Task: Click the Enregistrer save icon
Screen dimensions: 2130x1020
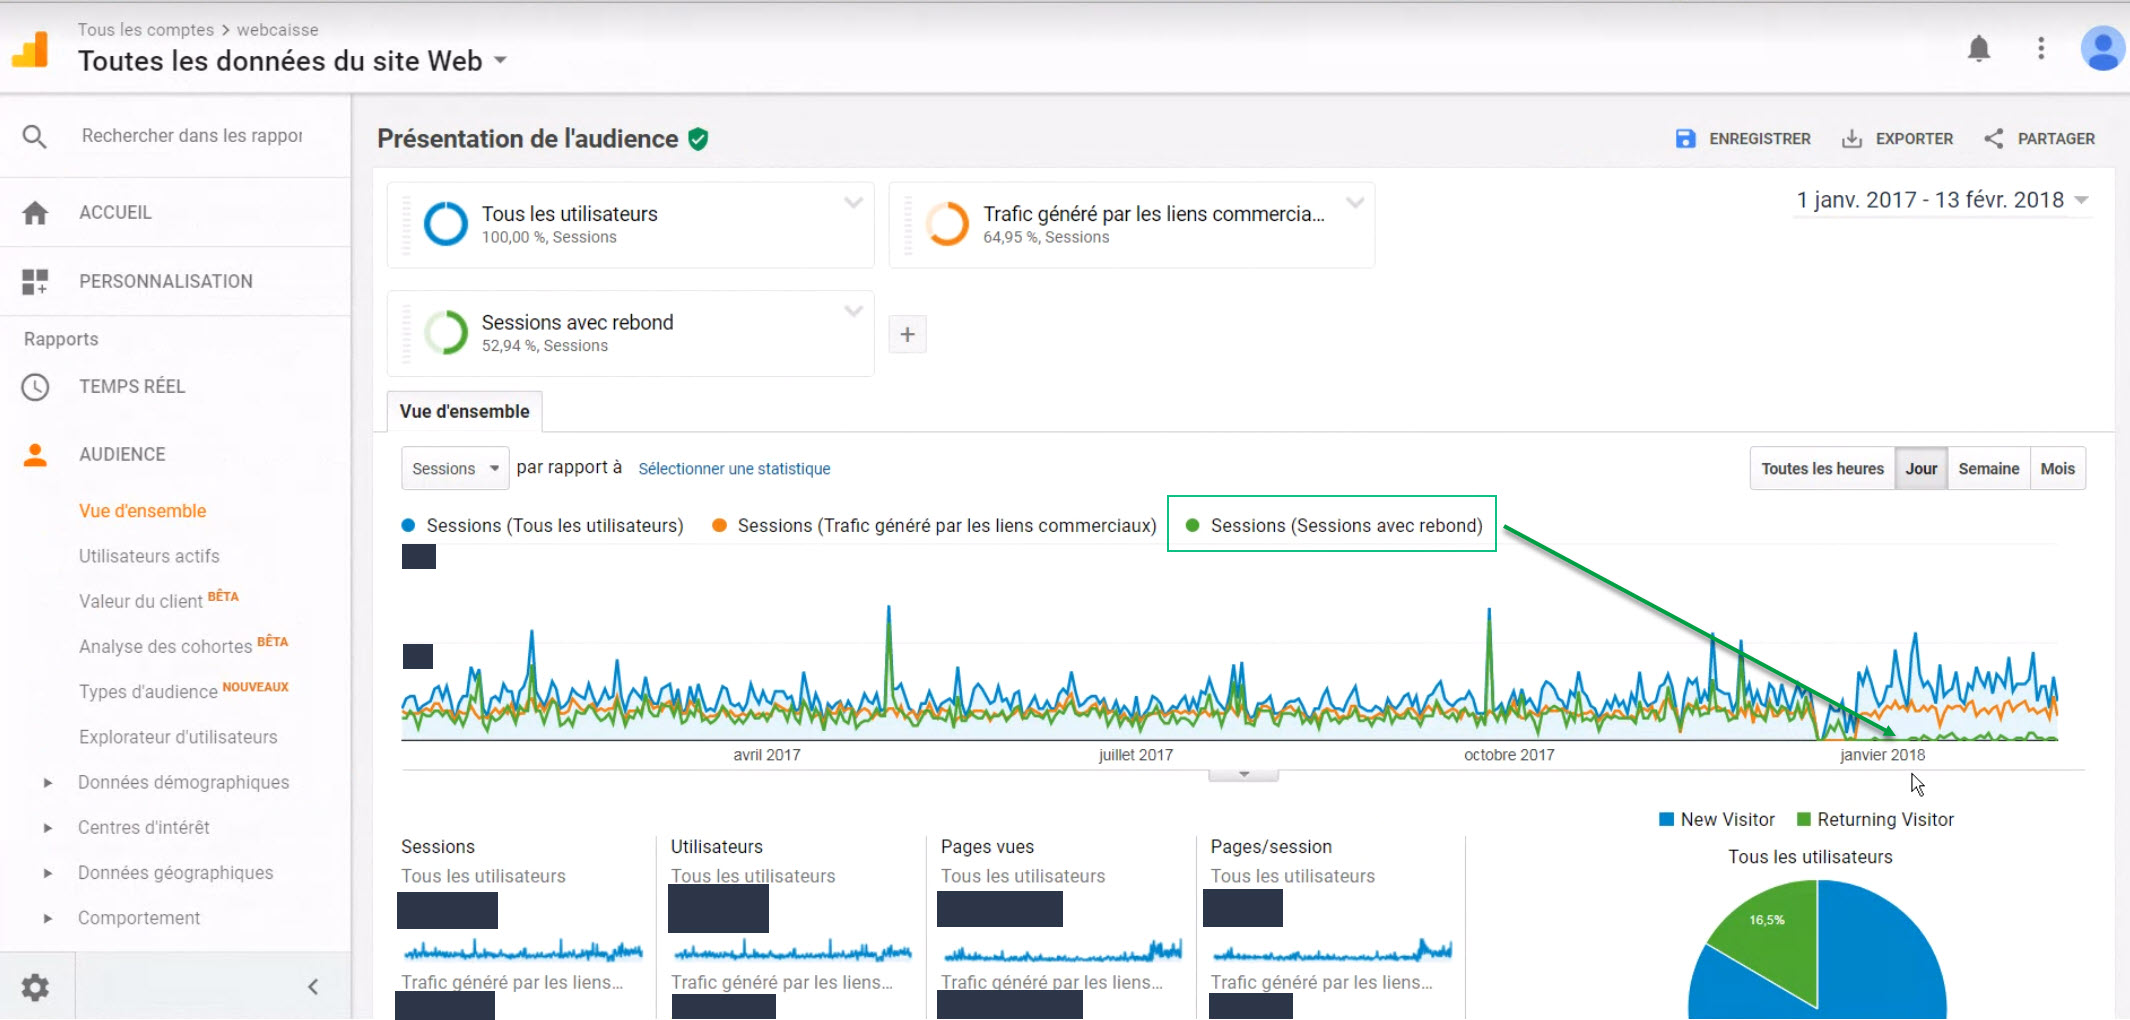Action: coord(1685,139)
